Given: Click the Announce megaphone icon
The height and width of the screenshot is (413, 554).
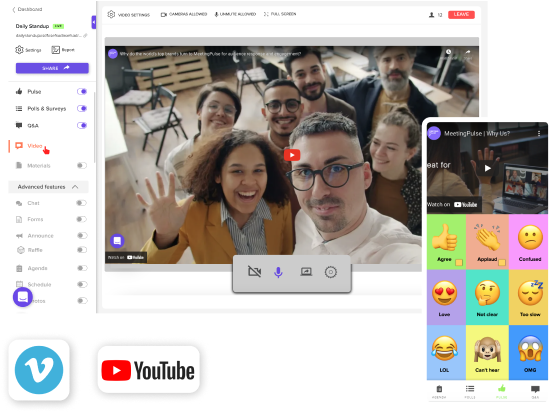Looking at the screenshot, I should pos(19,236).
